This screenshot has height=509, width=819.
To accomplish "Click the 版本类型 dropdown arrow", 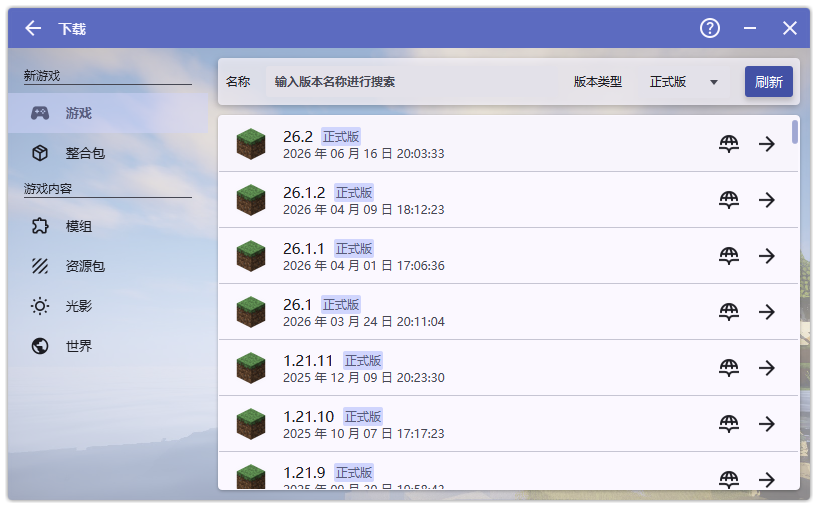I will click(x=714, y=82).
